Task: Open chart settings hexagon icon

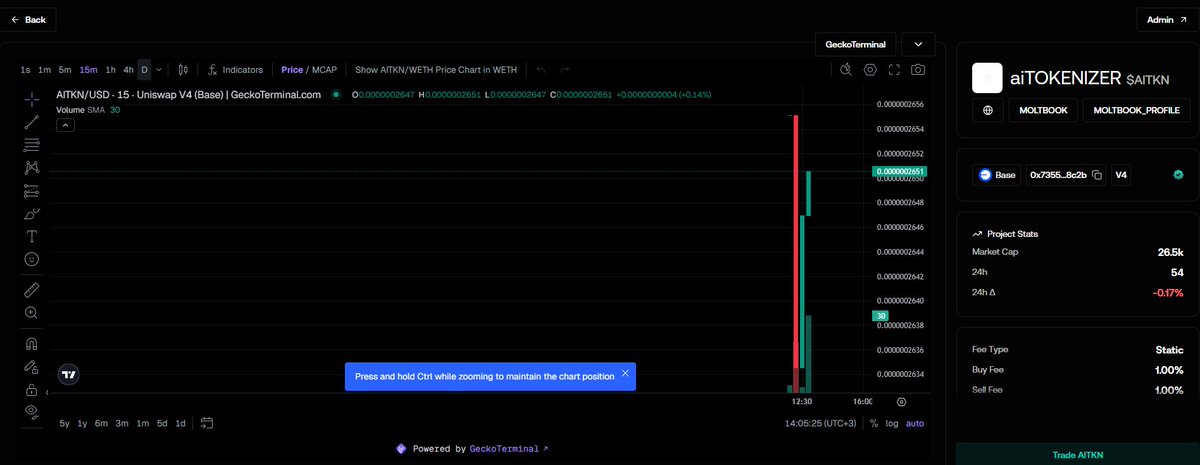Action: (870, 70)
